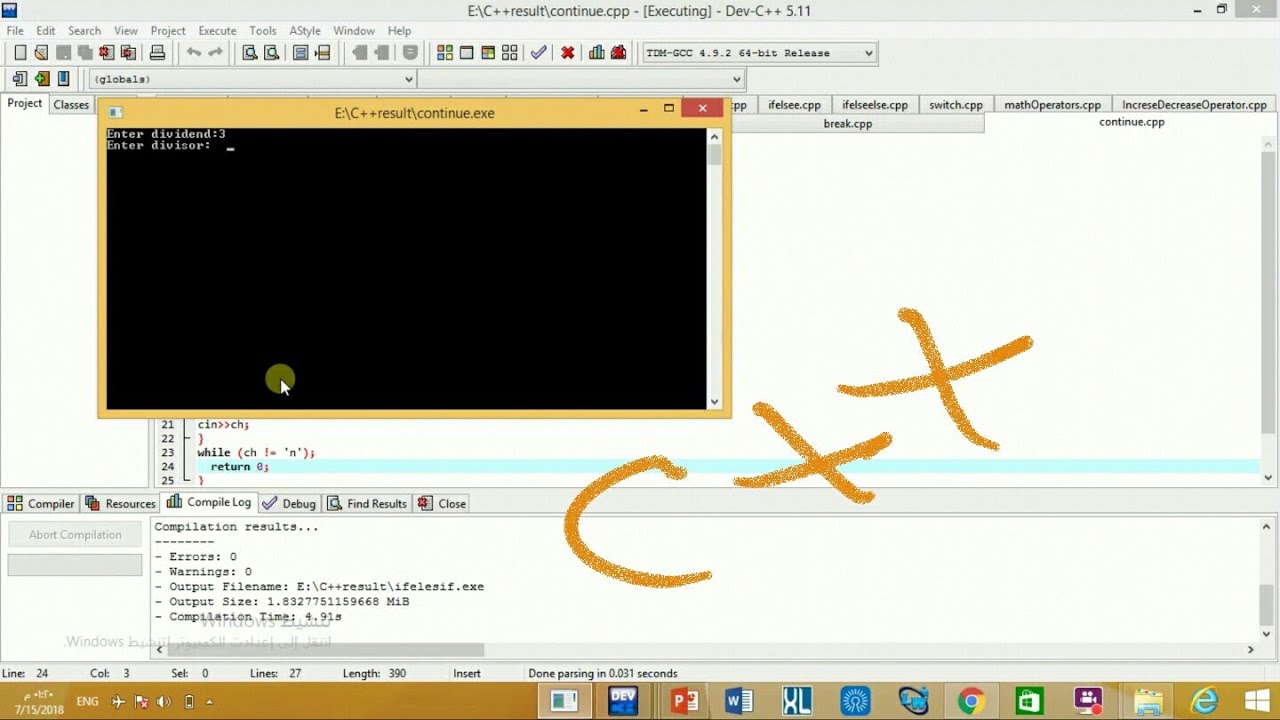1280x720 pixels.
Task: Click the Syntax Check checkmark icon
Action: tap(539, 53)
